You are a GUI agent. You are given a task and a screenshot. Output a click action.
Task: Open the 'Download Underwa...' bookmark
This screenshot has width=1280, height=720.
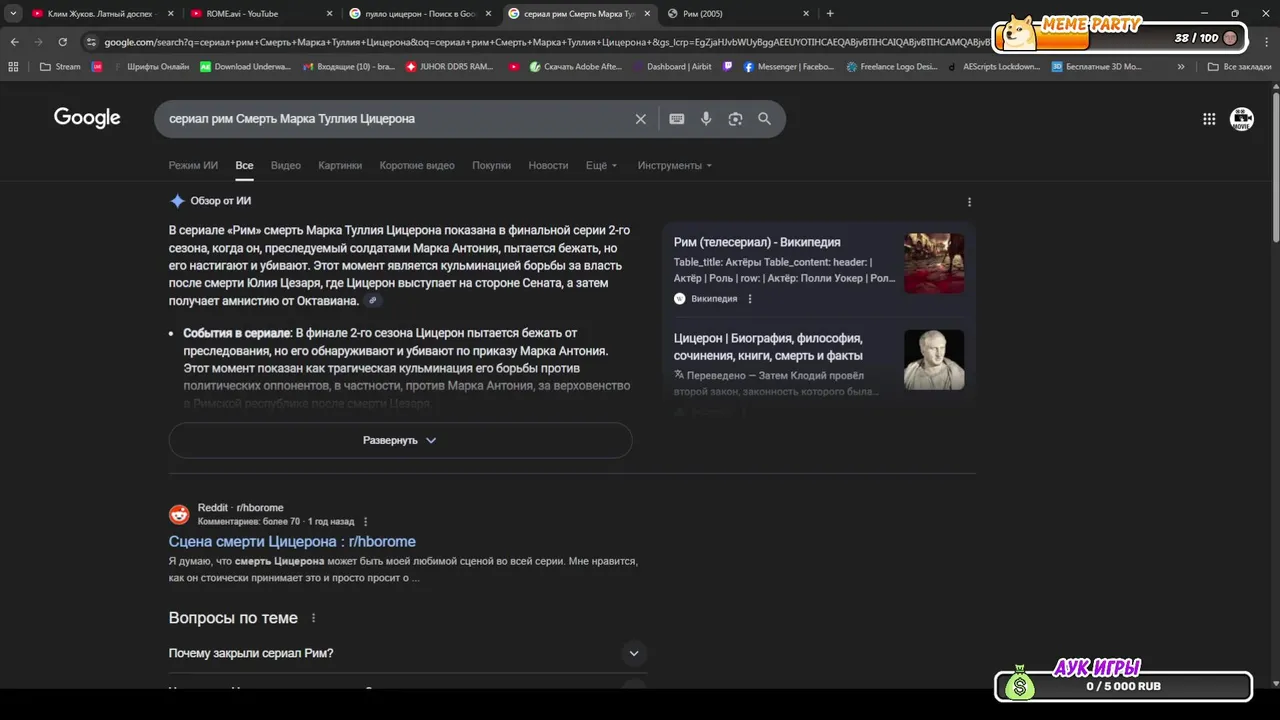click(x=246, y=67)
